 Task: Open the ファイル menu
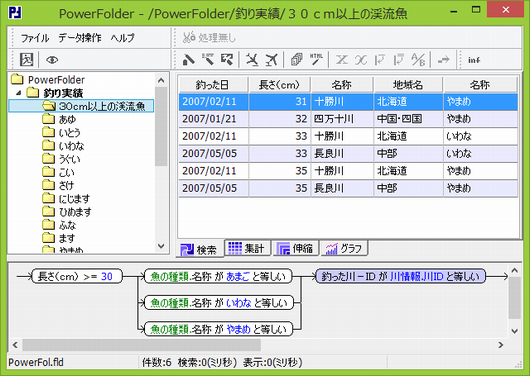(x=35, y=38)
